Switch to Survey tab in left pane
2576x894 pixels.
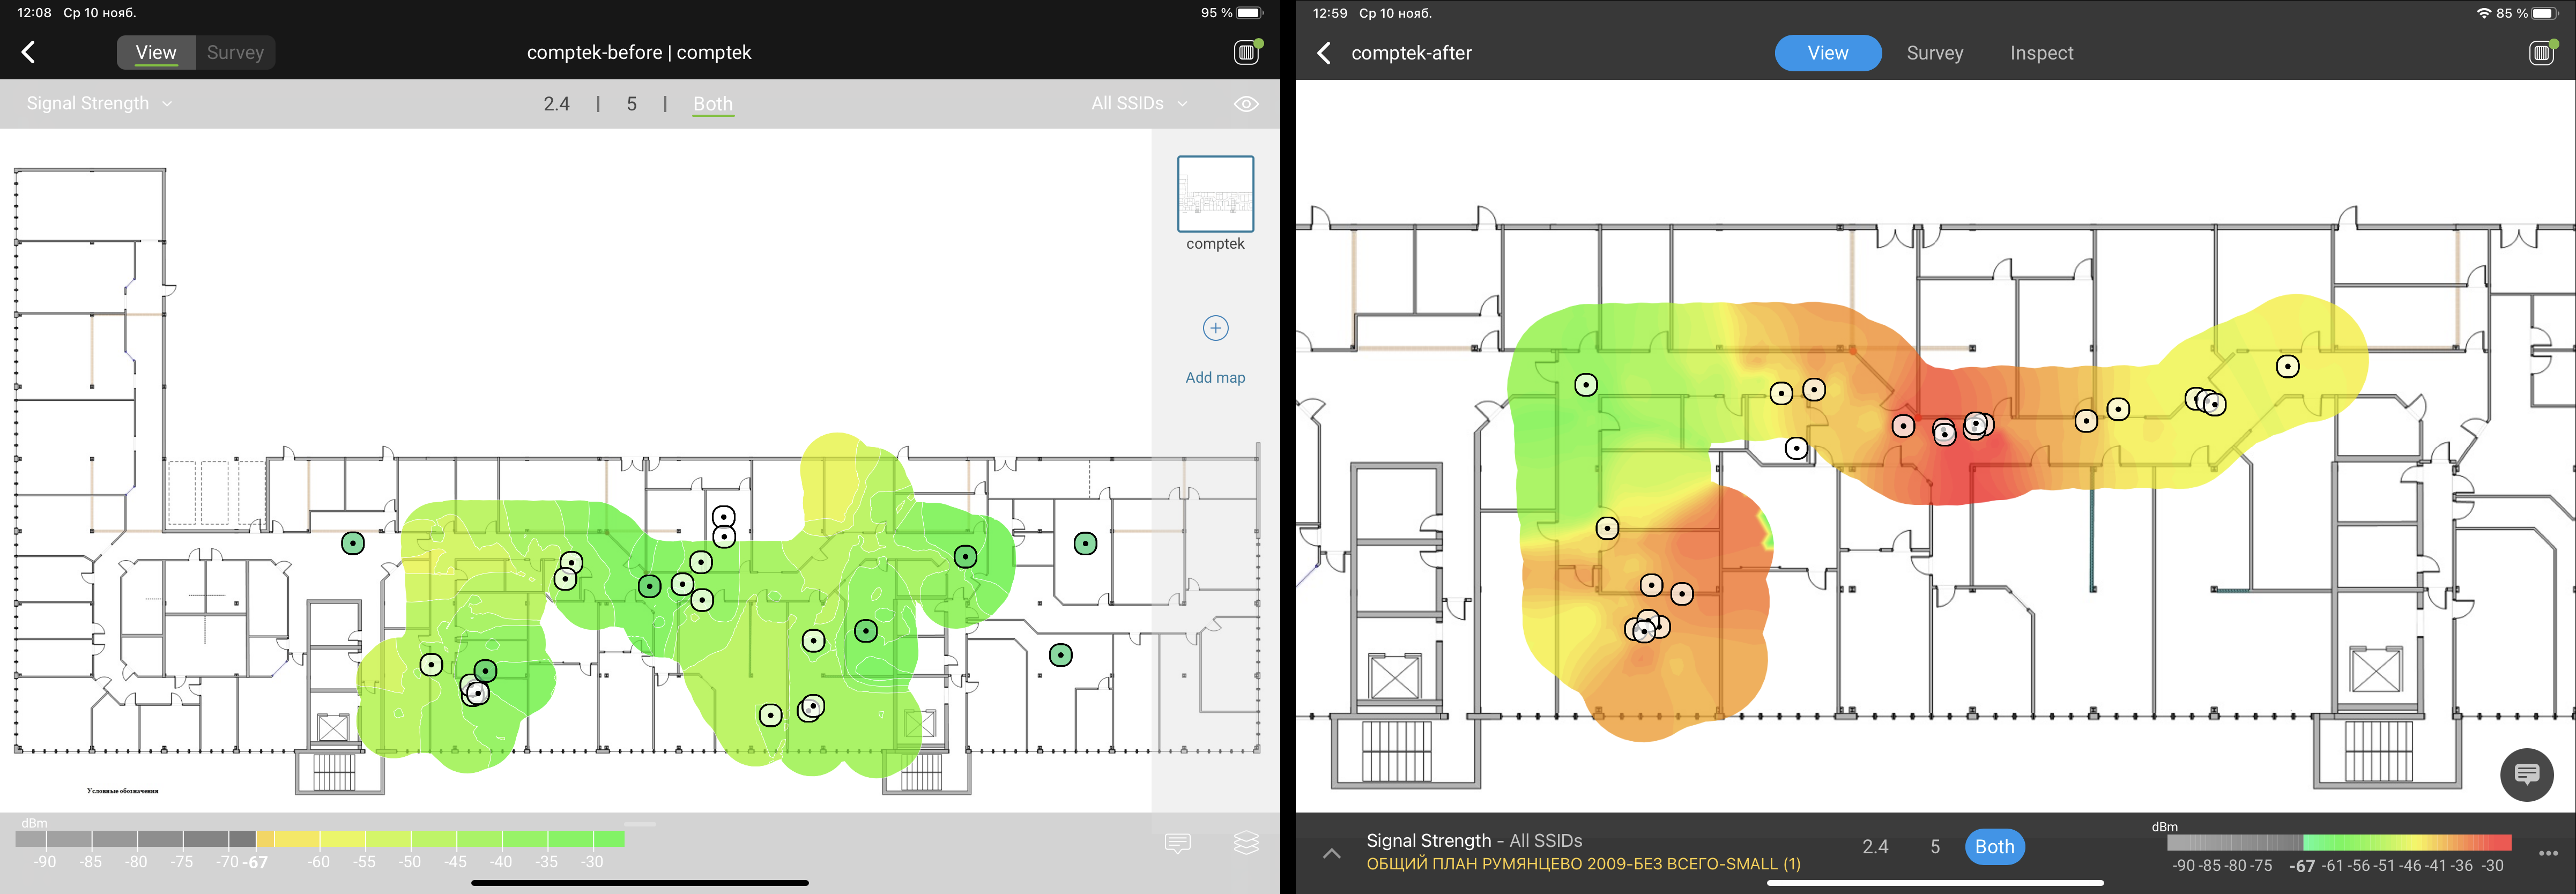(x=235, y=53)
